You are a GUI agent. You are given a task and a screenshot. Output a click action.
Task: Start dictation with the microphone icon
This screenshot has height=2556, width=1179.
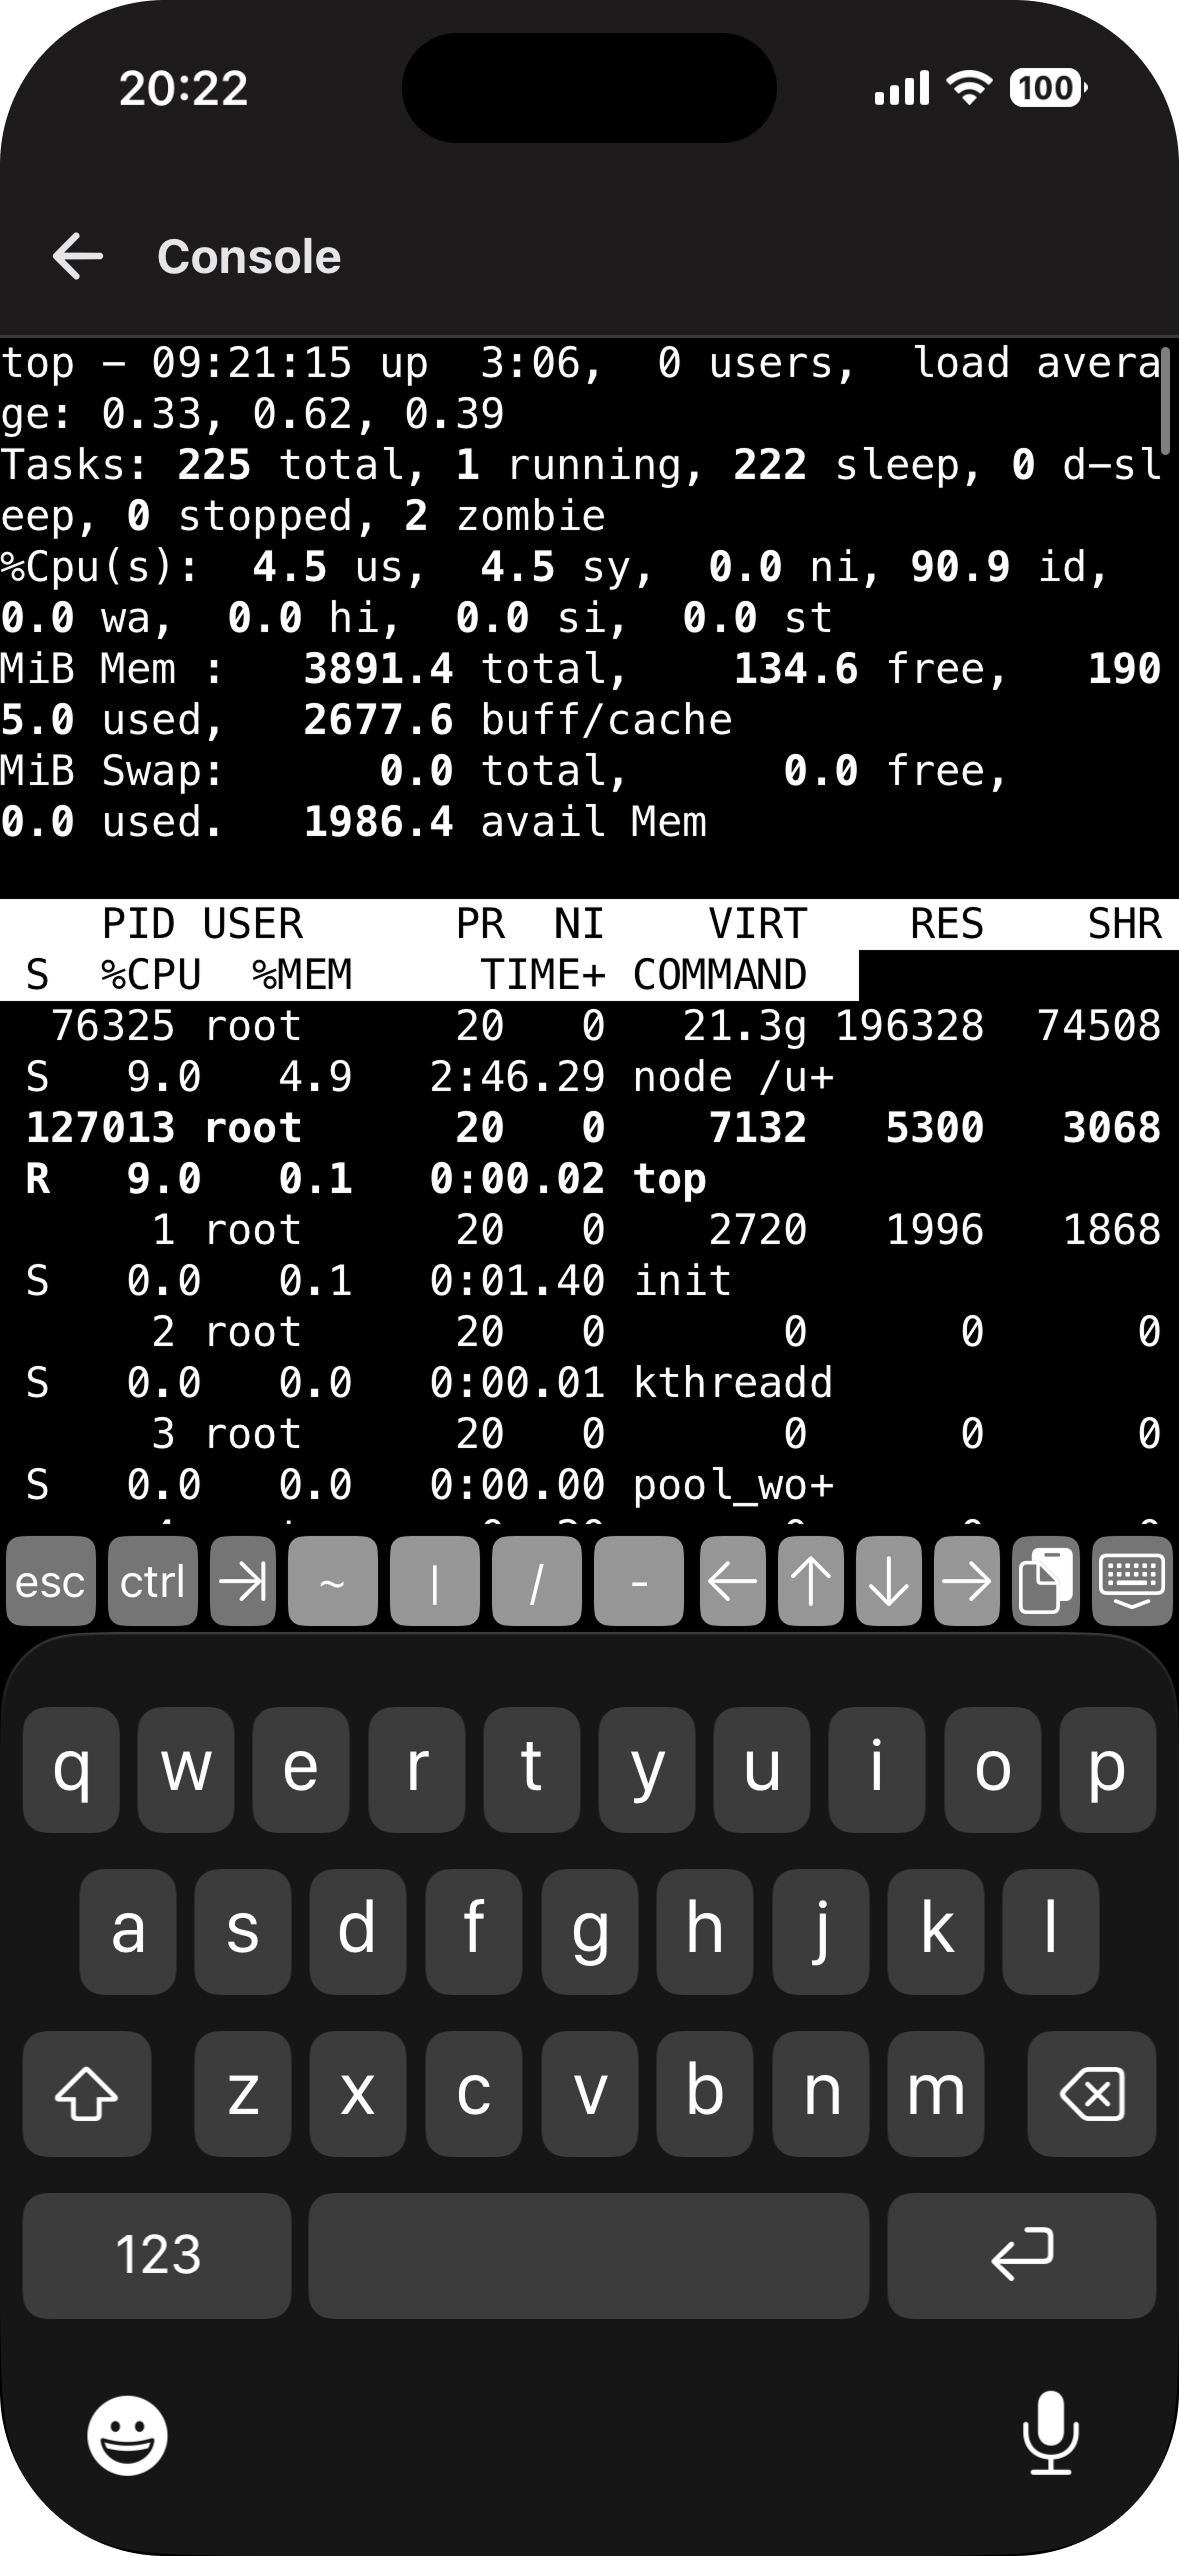(1050, 2433)
